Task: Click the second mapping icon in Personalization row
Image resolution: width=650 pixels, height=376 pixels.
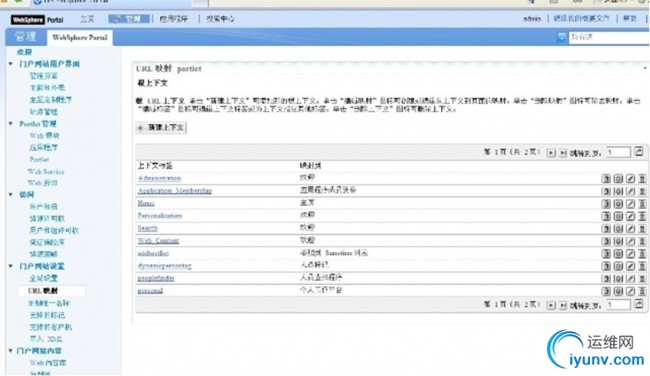Action: tap(618, 216)
